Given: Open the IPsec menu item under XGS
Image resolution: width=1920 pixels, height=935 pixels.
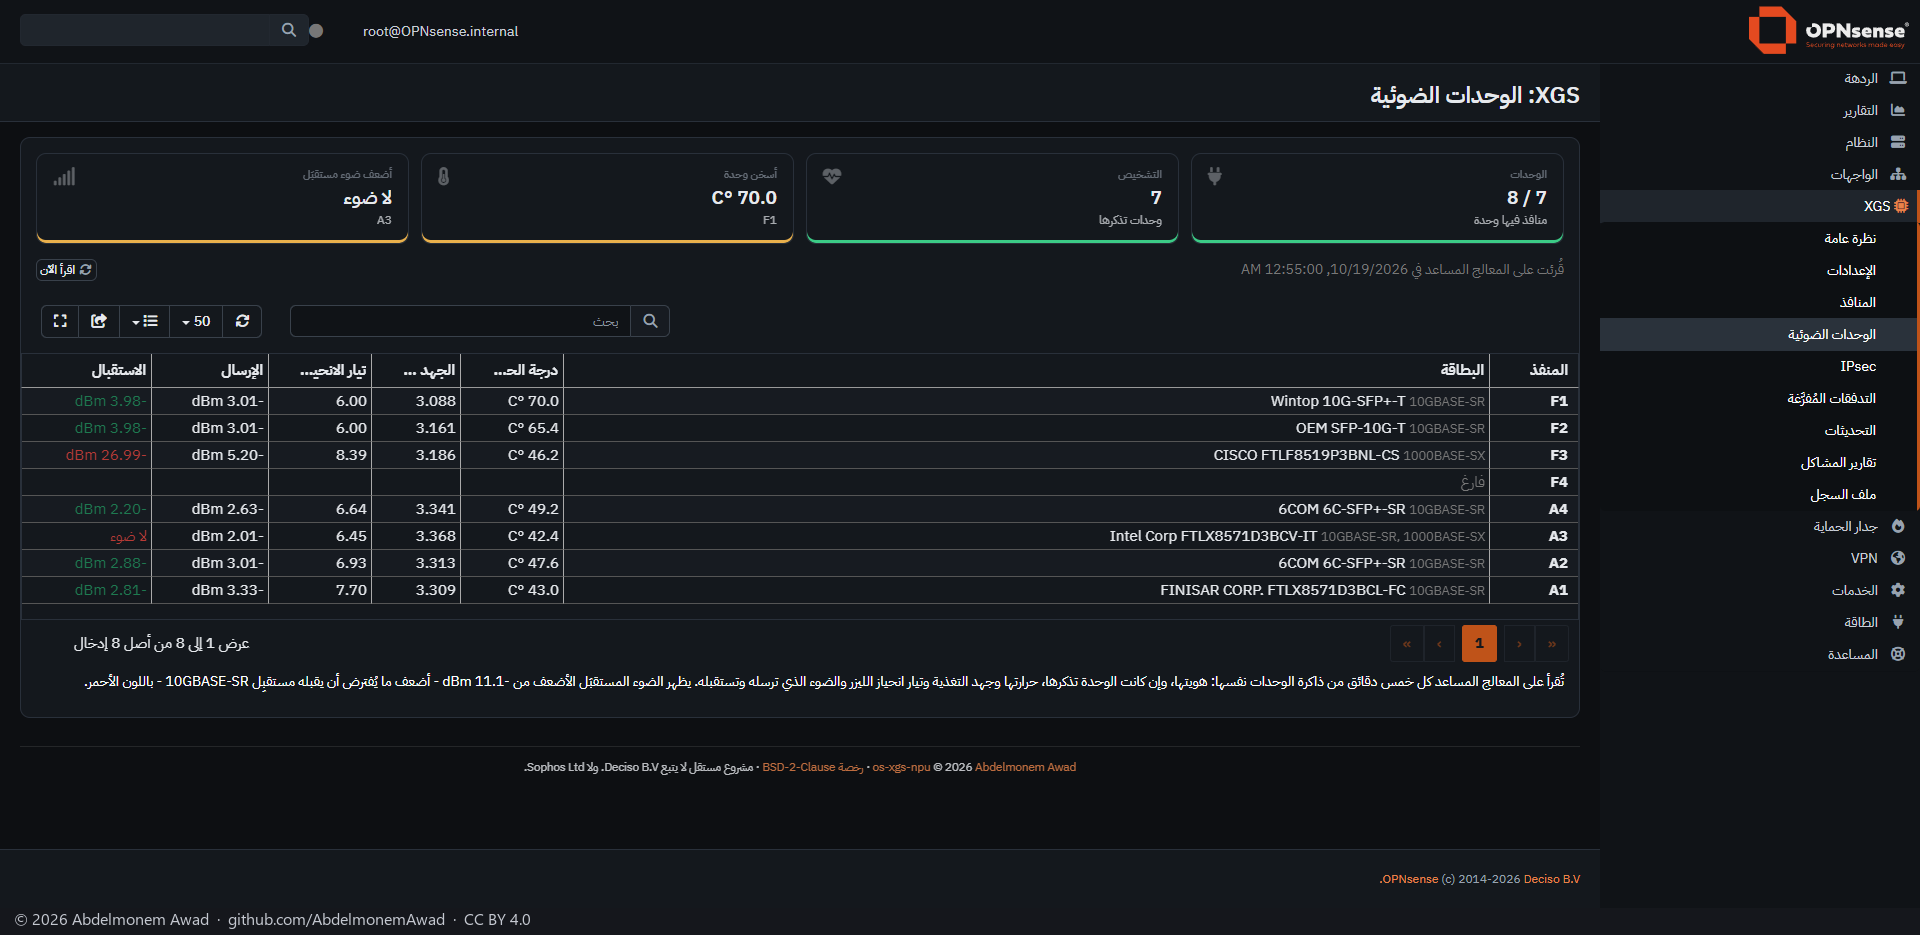Looking at the screenshot, I should [1760, 366].
